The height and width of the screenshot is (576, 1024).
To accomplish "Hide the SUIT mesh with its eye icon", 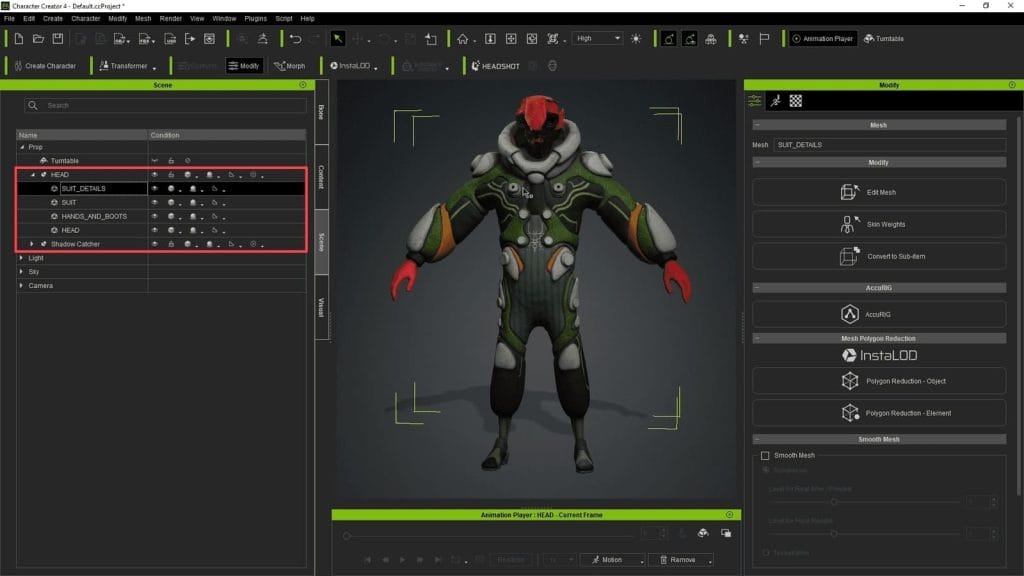I will [154, 202].
